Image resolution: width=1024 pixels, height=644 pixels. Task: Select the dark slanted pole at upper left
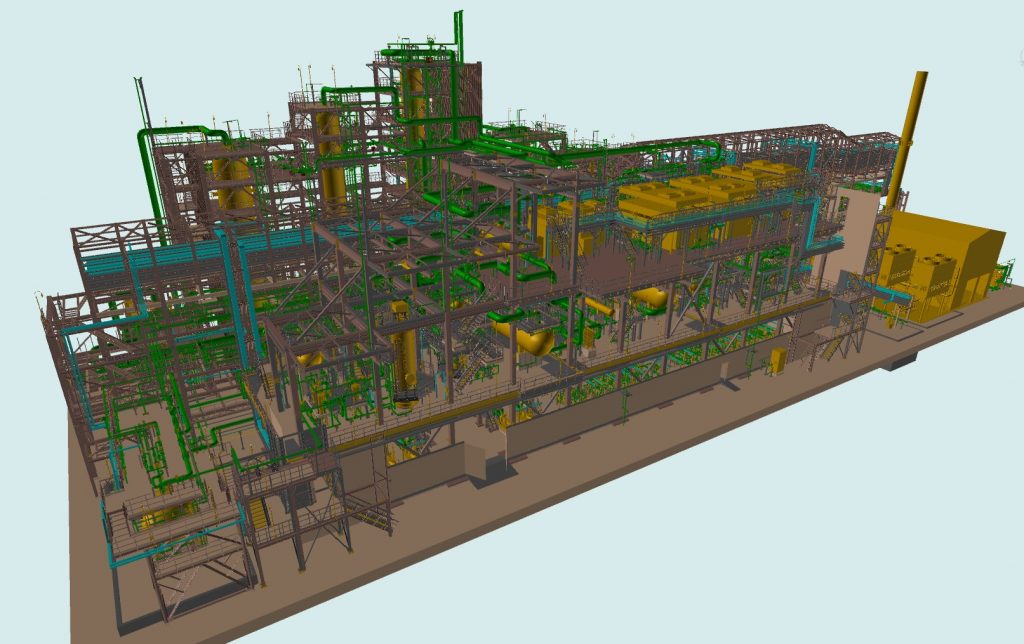pyautogui.click(x=141, y=100)
